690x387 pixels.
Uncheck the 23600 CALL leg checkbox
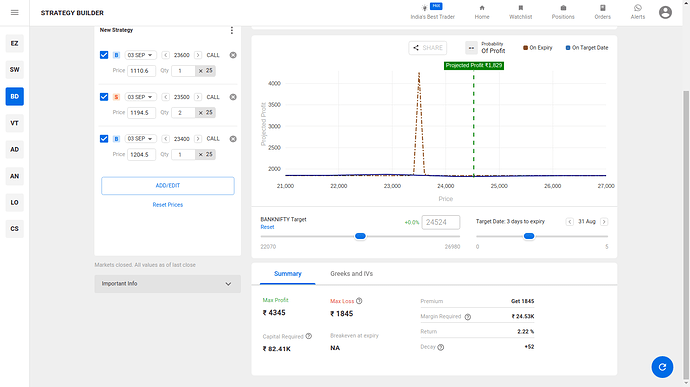[104, 55]
